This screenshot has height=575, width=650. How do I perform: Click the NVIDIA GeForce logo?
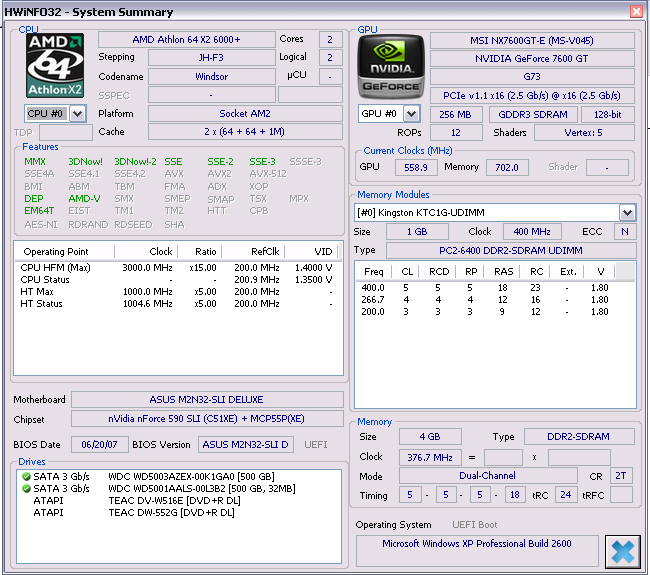pyautogui.click(x=391, y=66)
